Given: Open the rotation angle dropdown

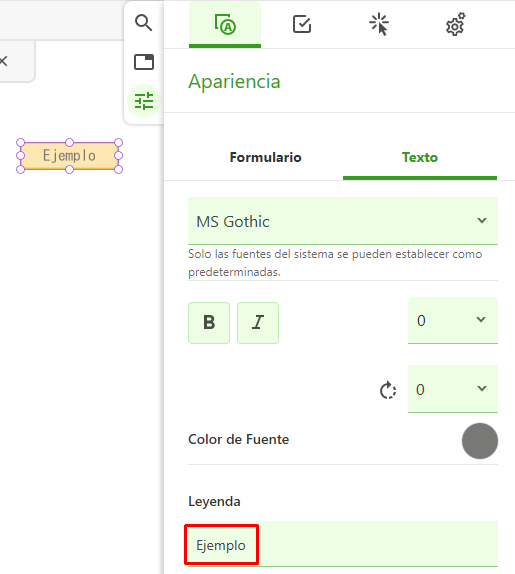Looking at the screenshot, I should [453, 389].
